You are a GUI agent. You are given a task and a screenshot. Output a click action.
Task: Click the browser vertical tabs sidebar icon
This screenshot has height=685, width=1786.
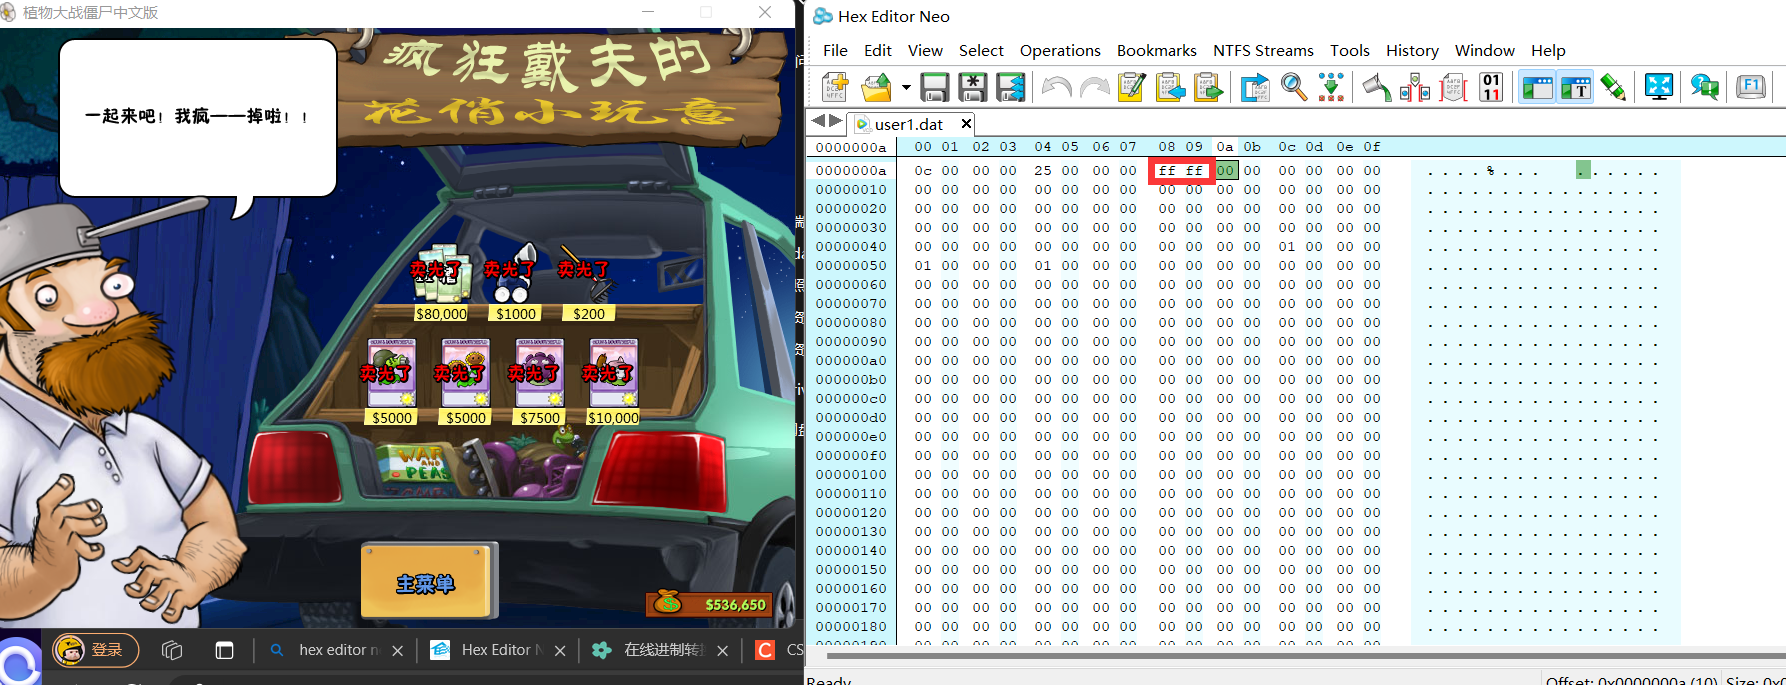224,650
